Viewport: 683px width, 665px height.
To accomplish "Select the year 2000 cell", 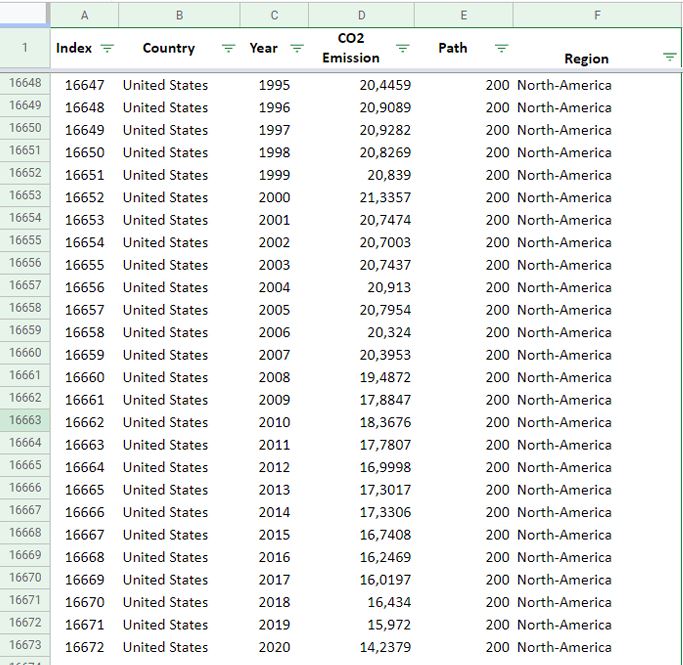I will coord(274,197).
